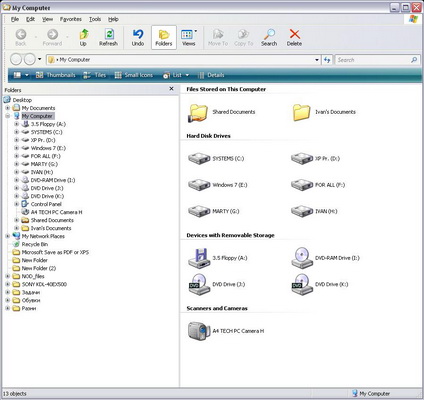Expand SYSTEMS (C:) in folder tree
Image resolution: width=424 pixels, height=400 pixels.
(16, 132)
